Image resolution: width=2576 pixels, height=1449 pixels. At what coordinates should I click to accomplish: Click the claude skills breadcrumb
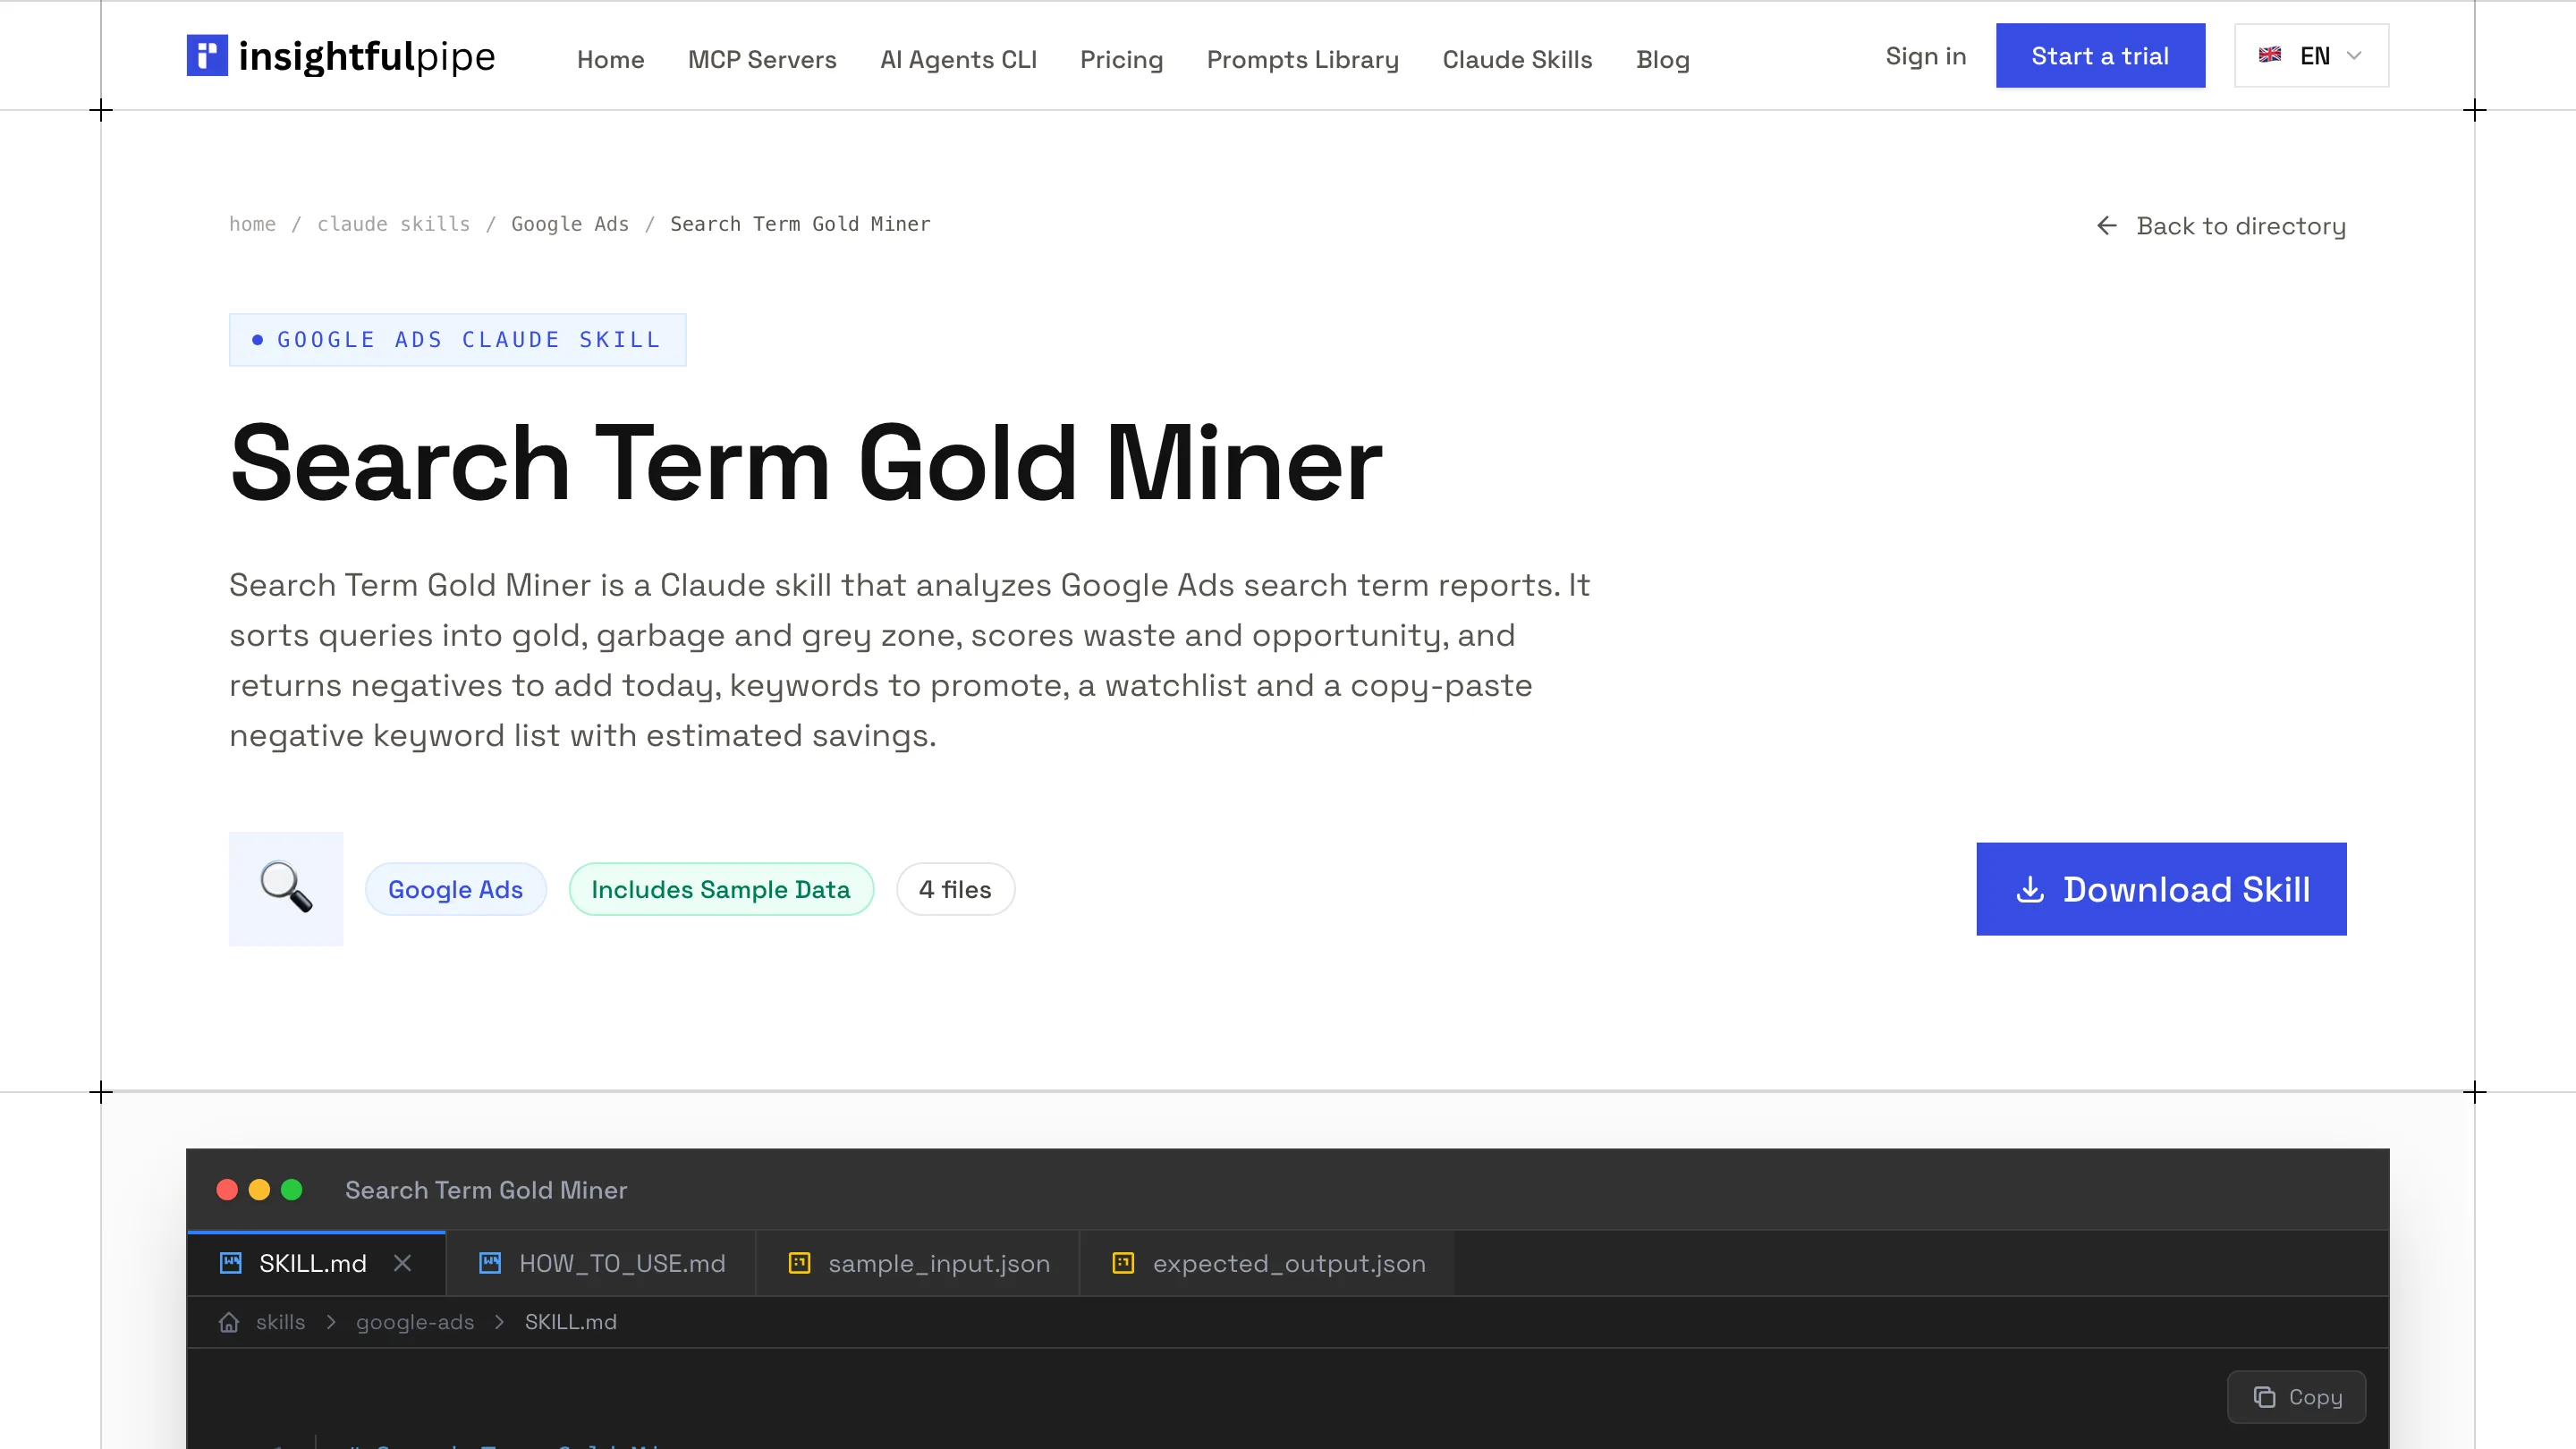click(393, 224)
